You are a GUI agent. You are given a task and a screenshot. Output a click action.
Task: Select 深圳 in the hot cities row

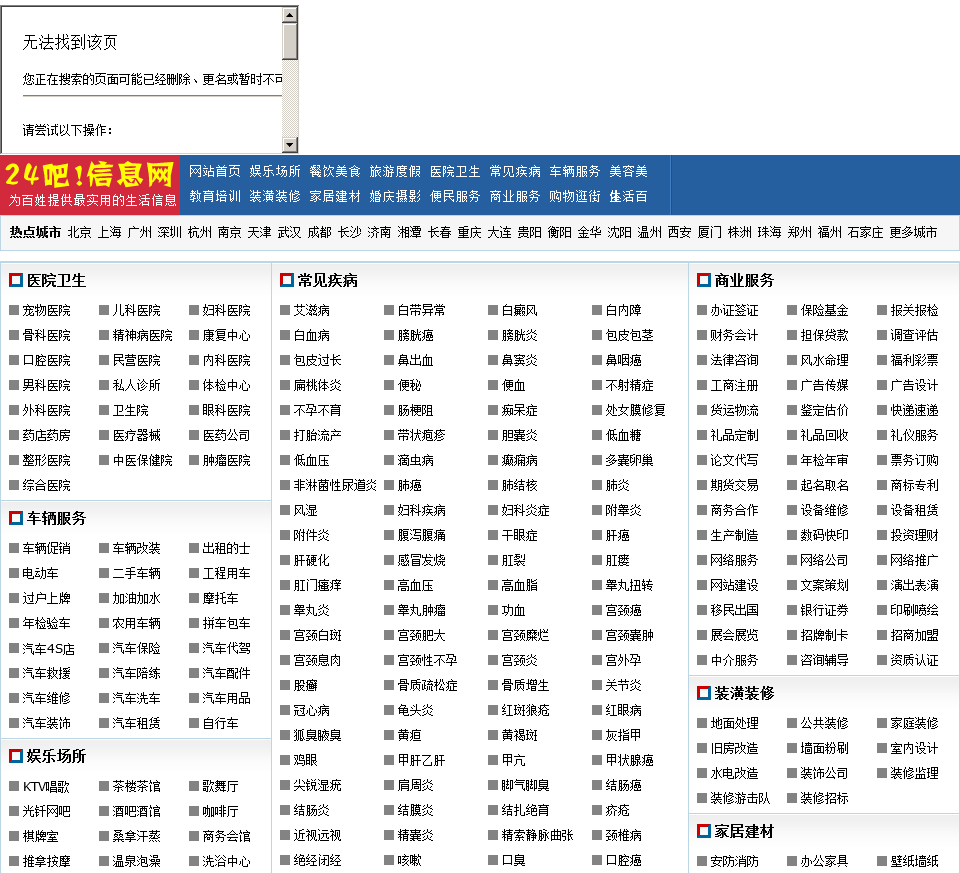[x=170, y=233]
